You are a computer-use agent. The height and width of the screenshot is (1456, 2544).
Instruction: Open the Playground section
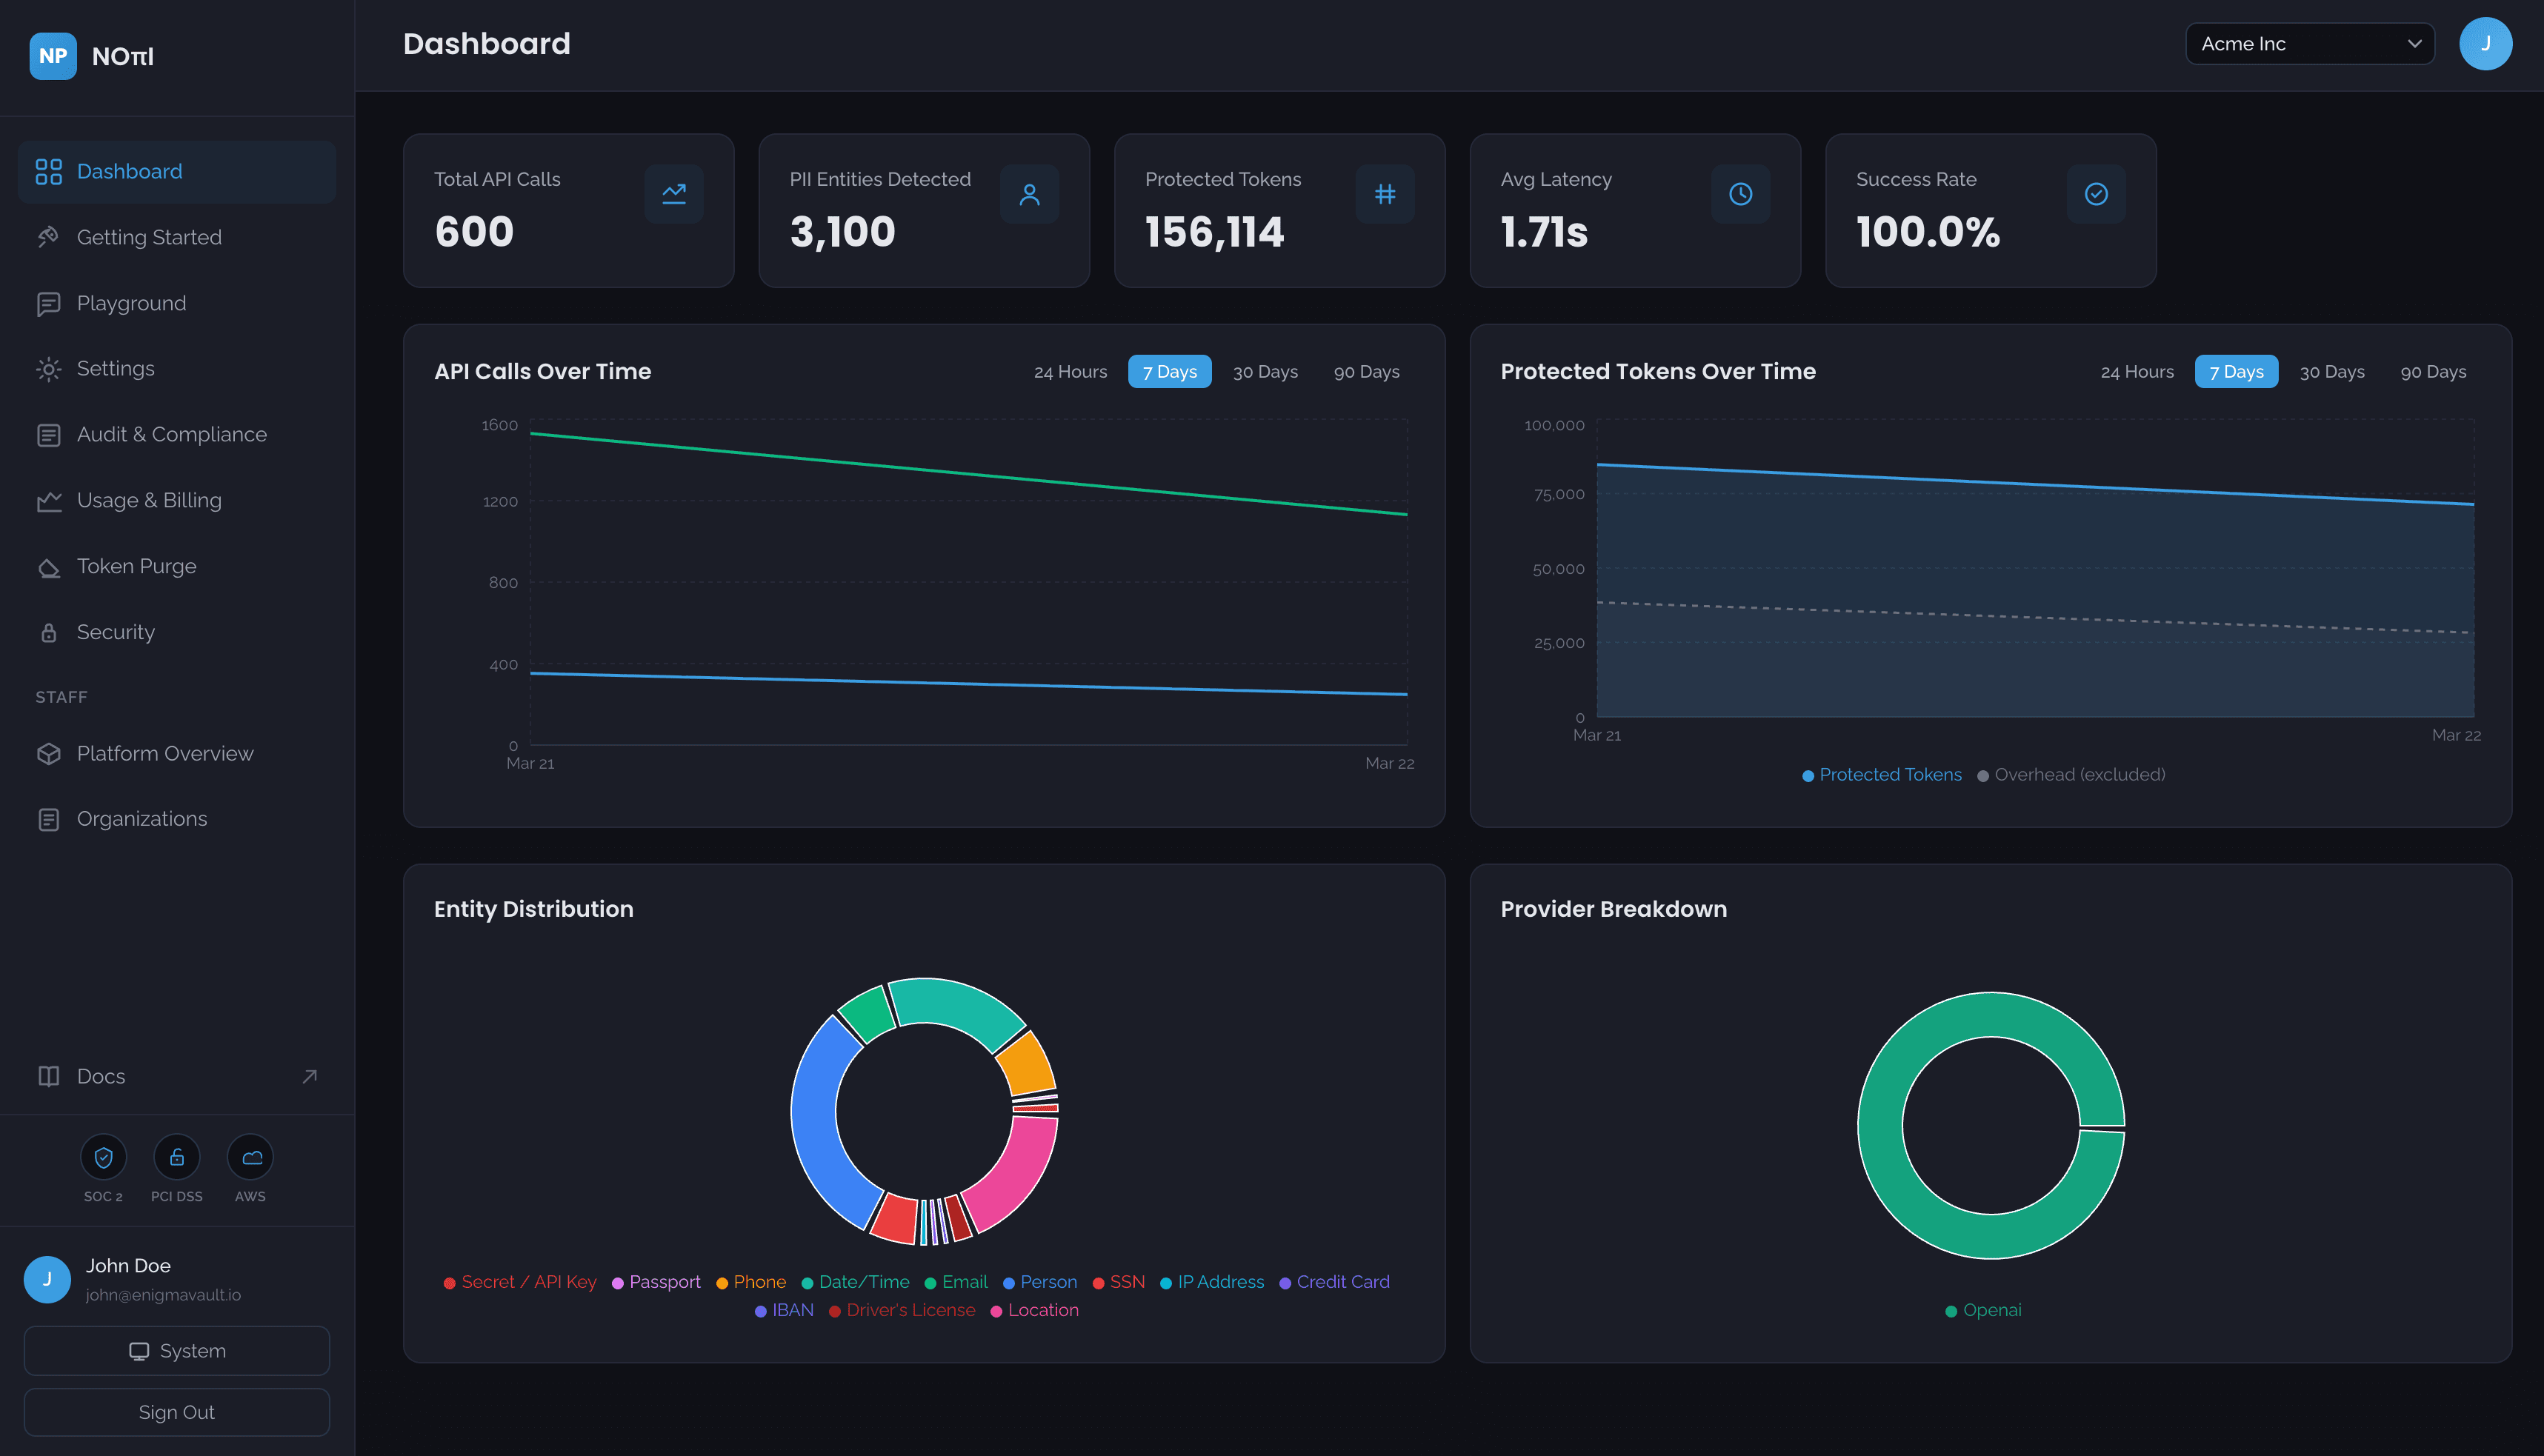(x=131, y=303)
